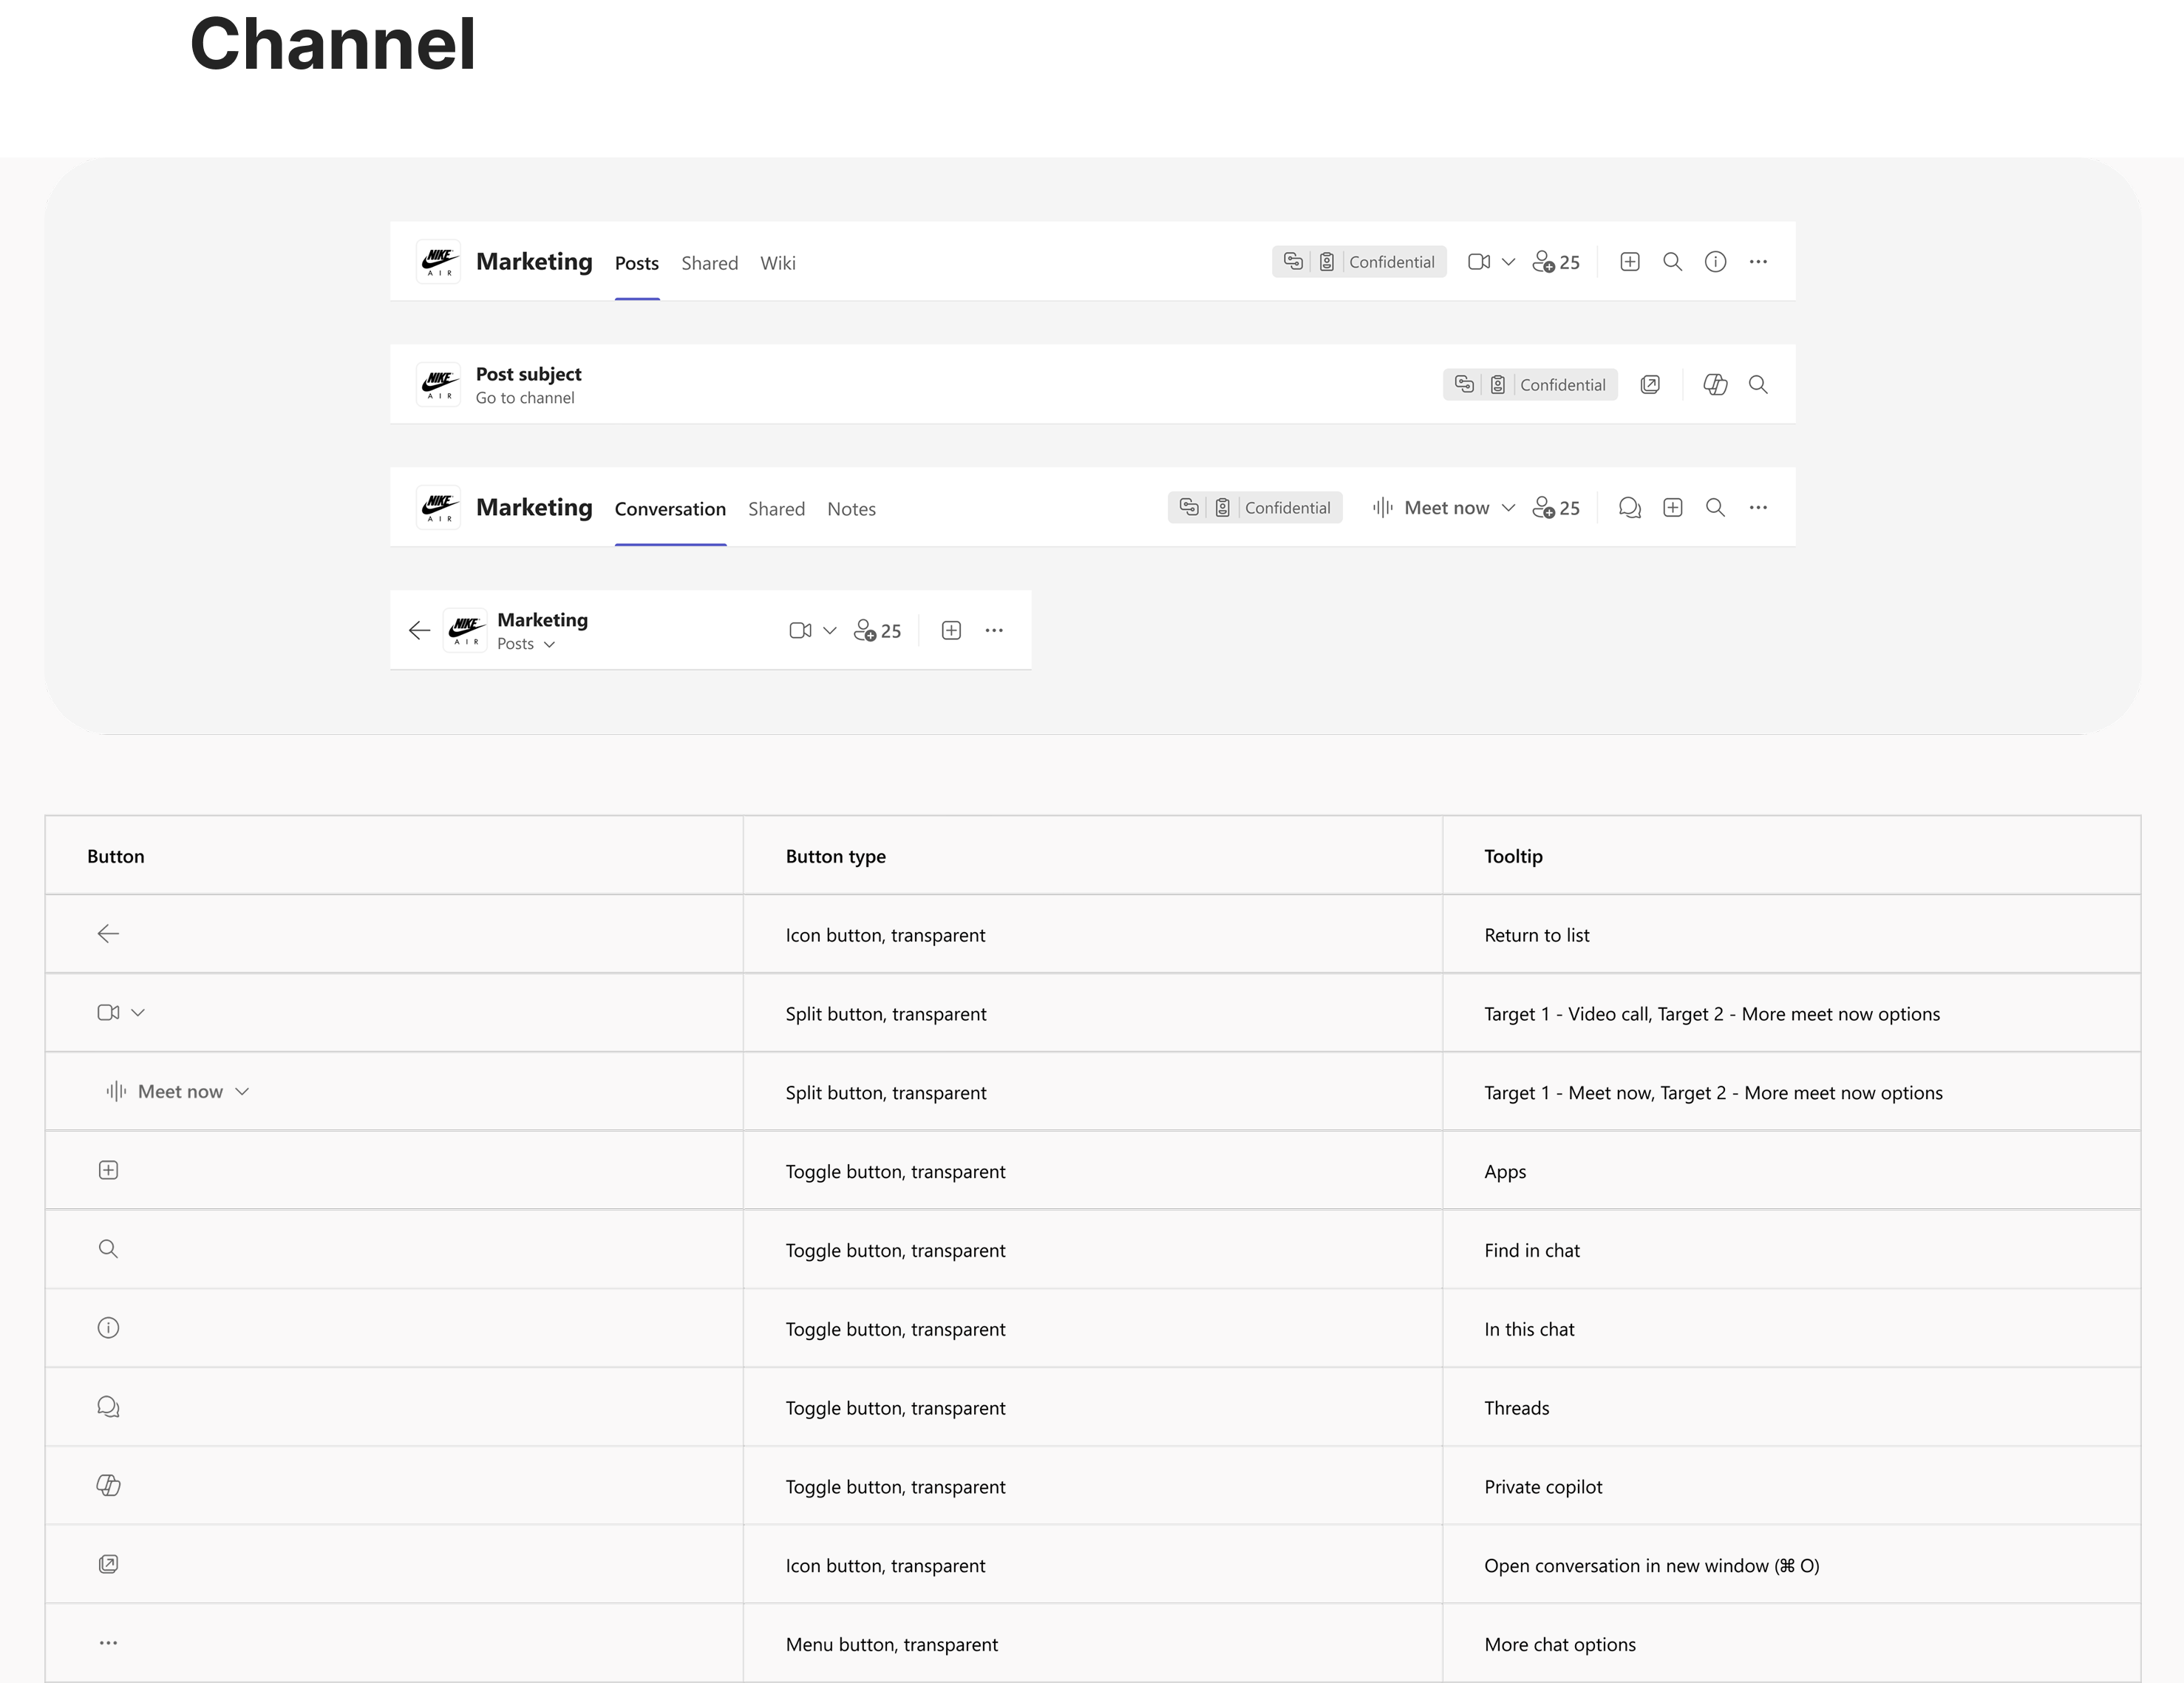
Task: Expand Meet now chevron in the Conversation header
Action: coord(1509,508)
